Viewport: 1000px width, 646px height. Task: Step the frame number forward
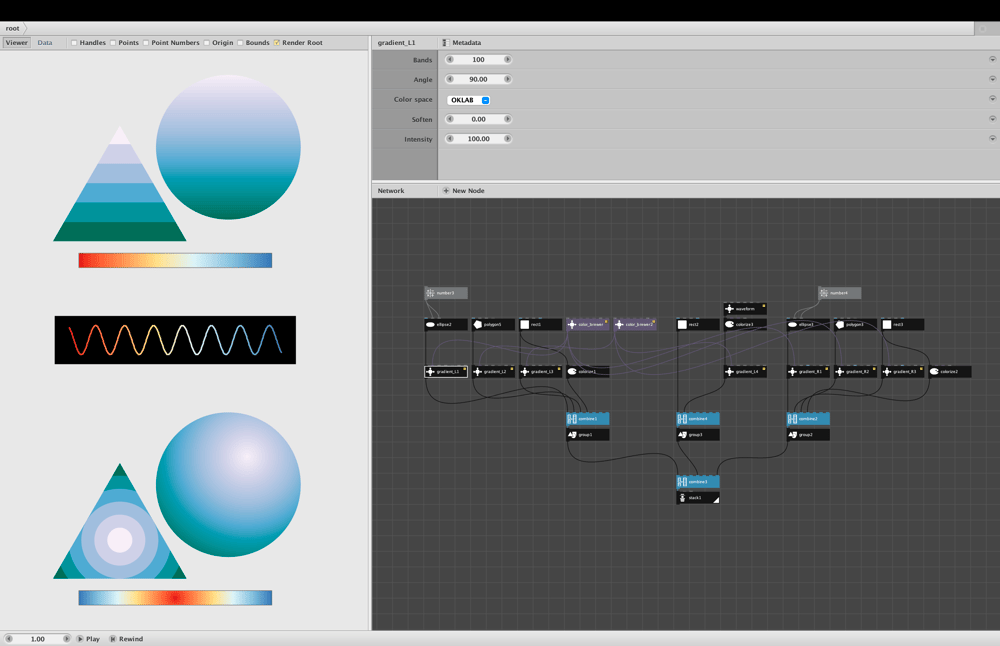[66, 639]
